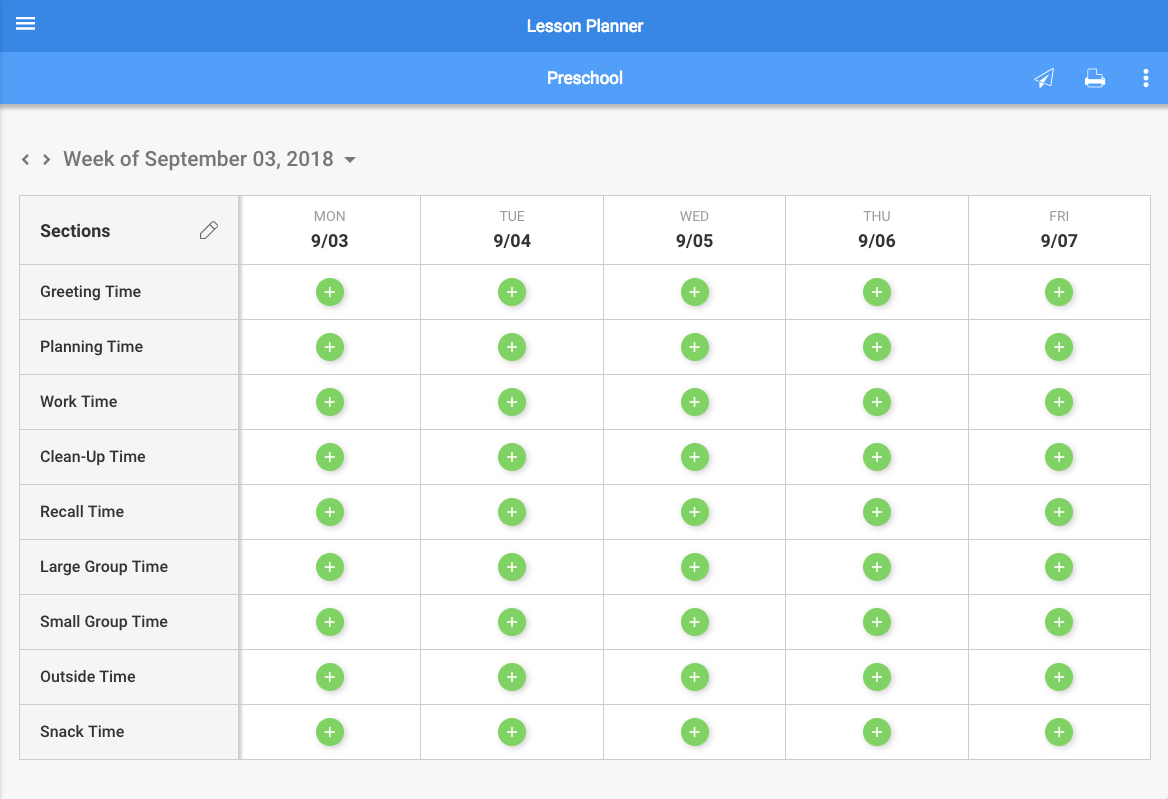Screen dimensions: 1168x799
Task: Add Large Group Time activity for Tuesday 9/04
Action: coord(512,567)
